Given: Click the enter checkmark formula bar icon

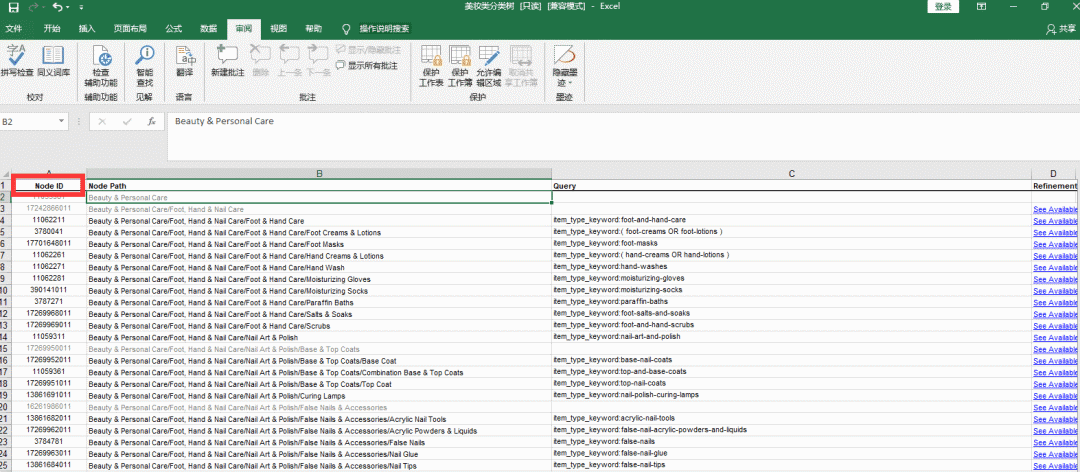Looking at the screenshot, I should pos(127,122).
